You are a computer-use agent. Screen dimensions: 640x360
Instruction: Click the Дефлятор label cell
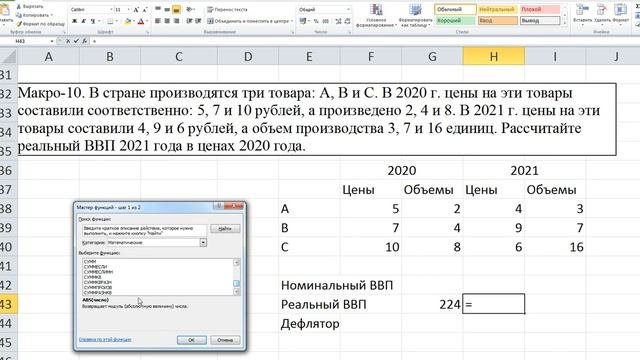click(310, 323)
